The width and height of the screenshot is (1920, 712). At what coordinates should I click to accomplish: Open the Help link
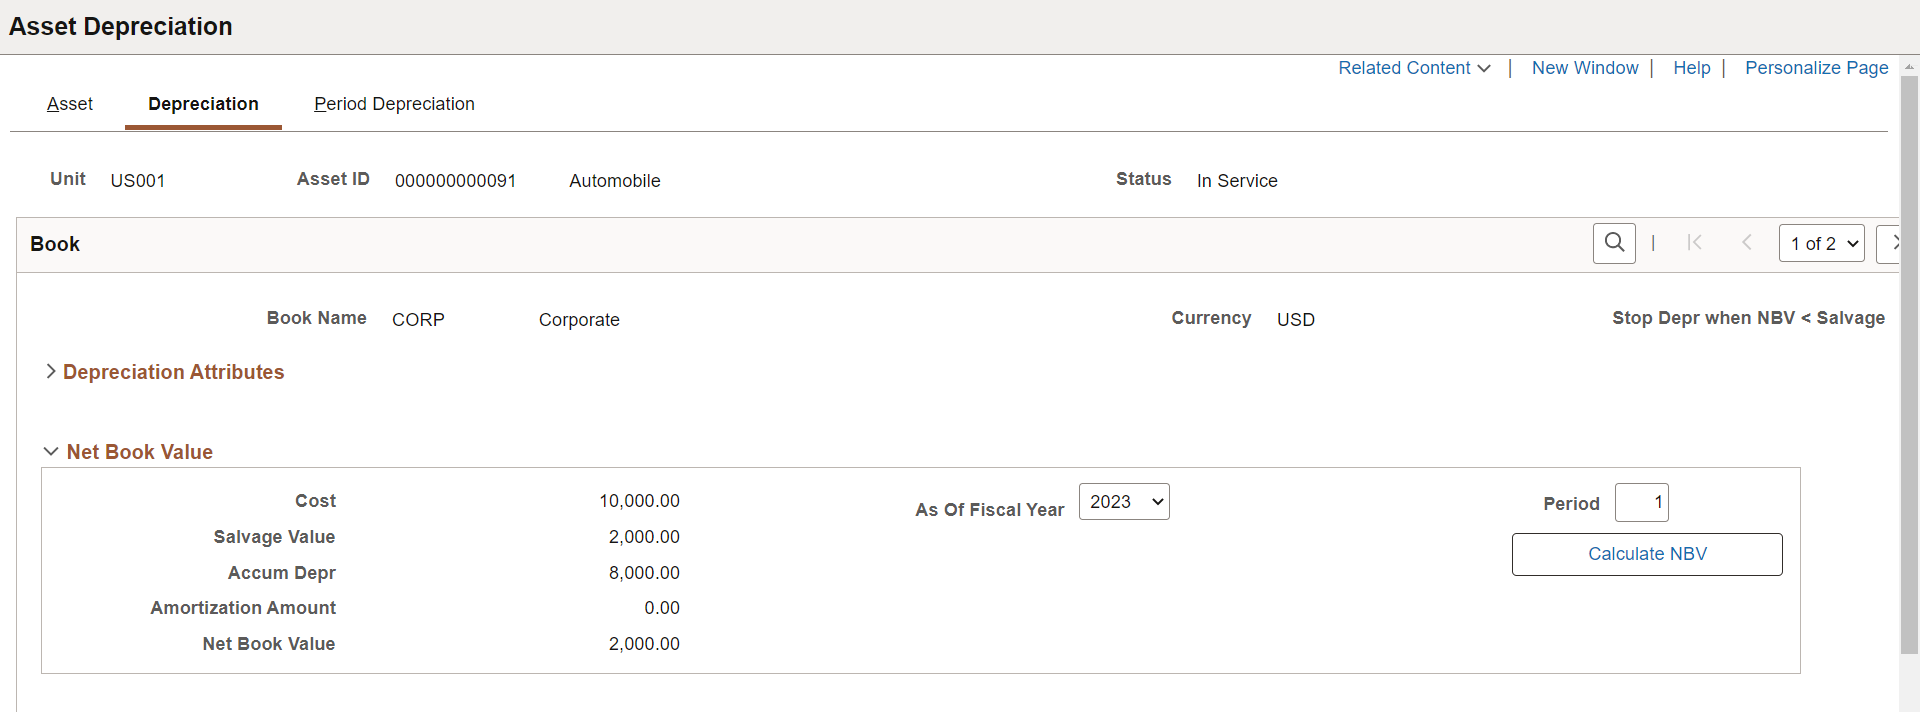tap(1692, 68)
